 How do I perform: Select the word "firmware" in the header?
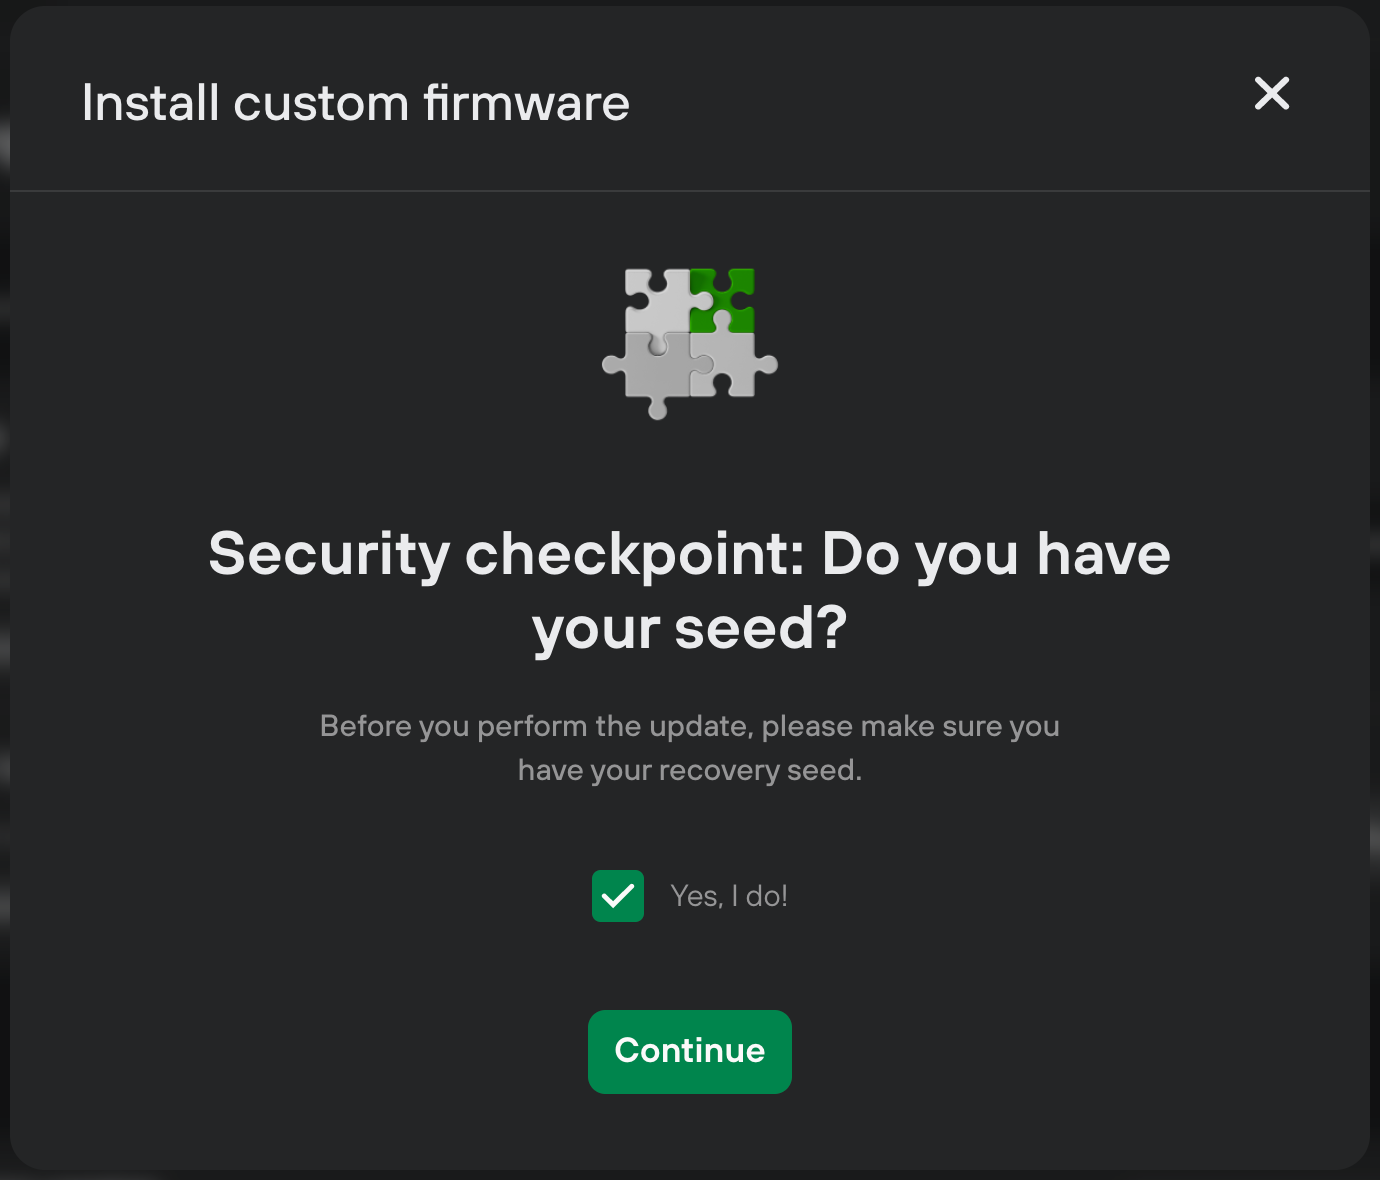(527, 103)
